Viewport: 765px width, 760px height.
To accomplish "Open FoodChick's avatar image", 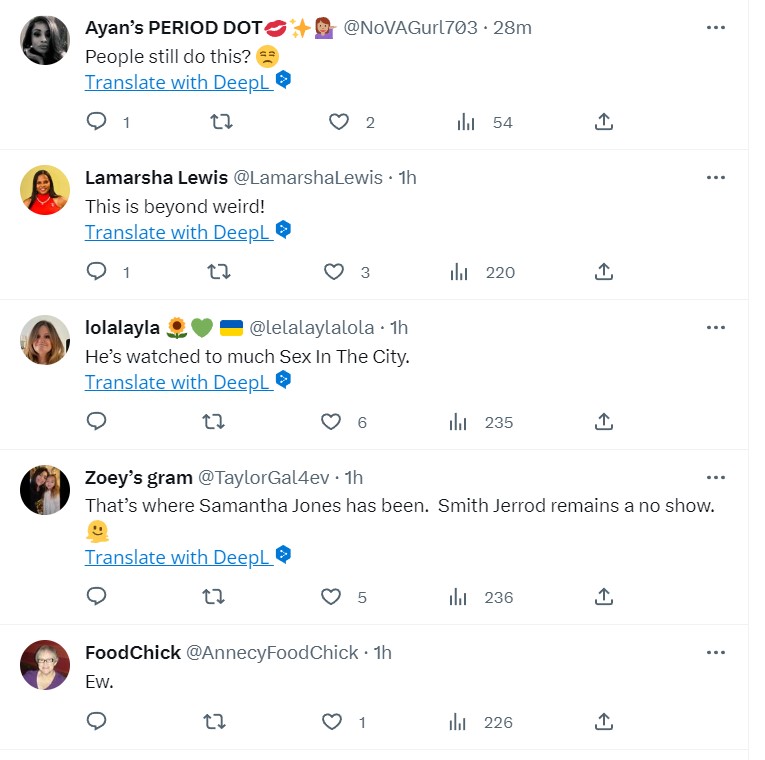I will pyautogui.click(x=45, y=665).
